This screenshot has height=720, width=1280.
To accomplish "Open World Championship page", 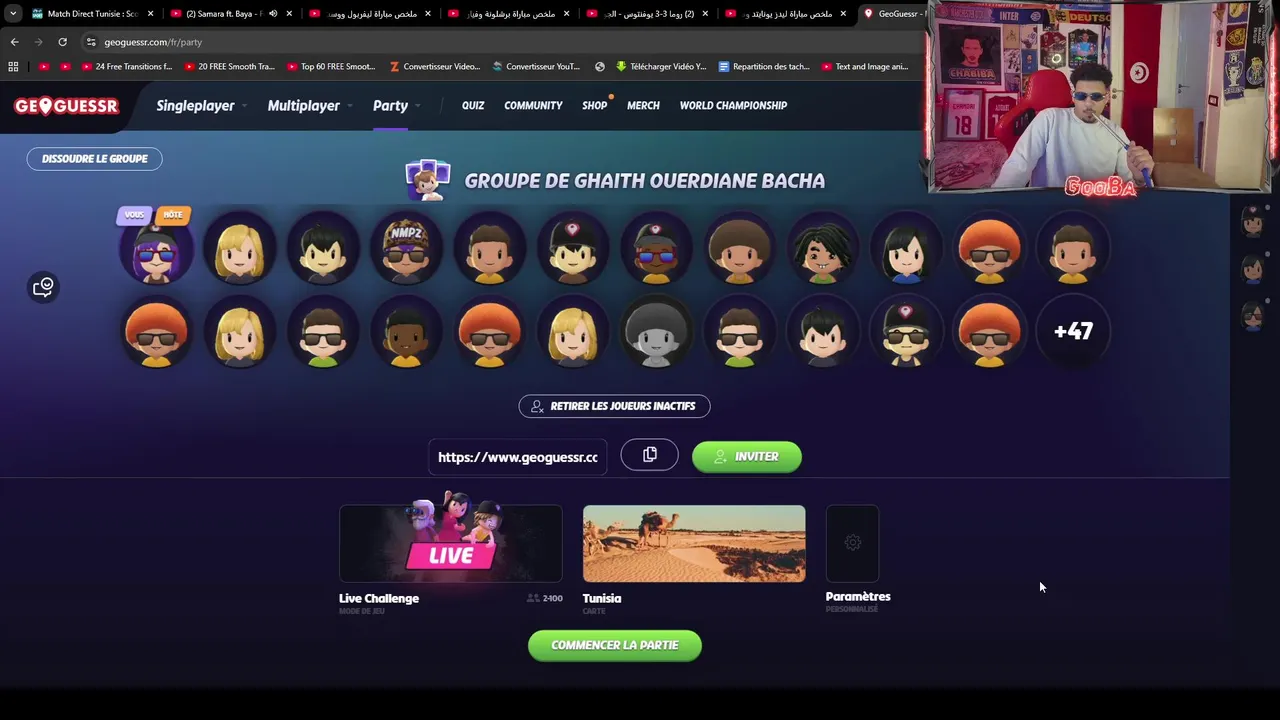I will (x=733, y=105).
